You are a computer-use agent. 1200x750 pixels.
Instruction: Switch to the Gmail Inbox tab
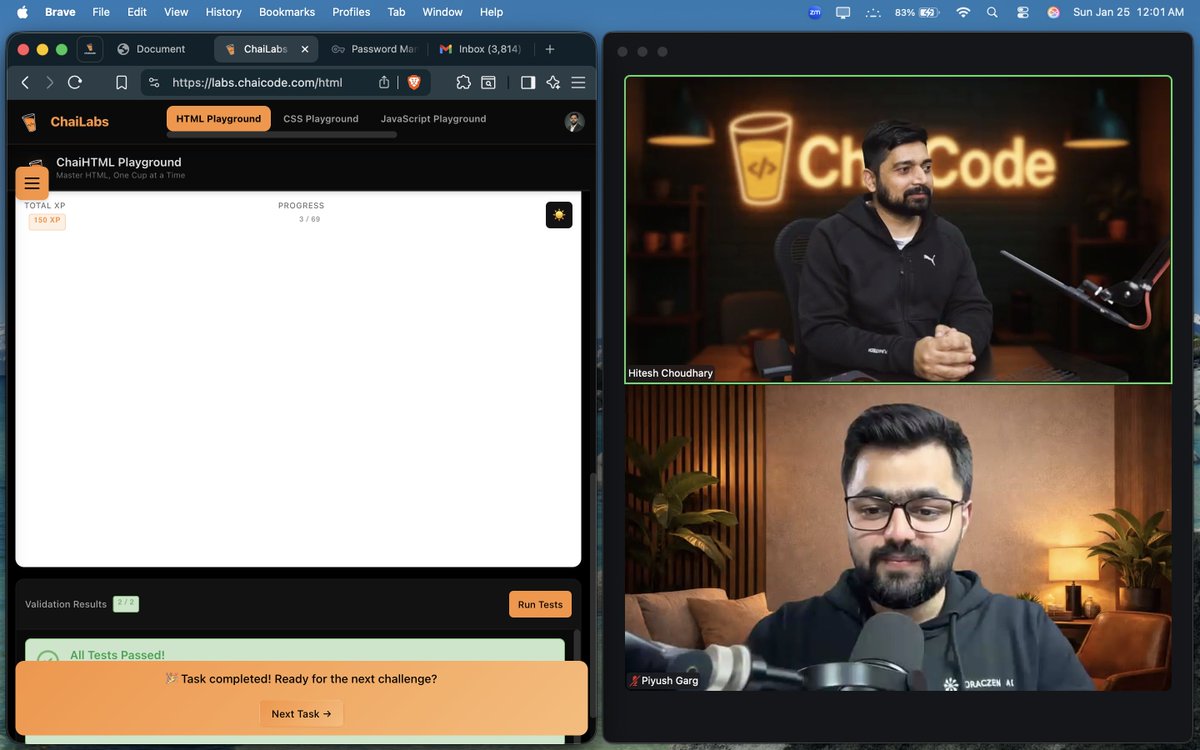[x=480, y=49]
